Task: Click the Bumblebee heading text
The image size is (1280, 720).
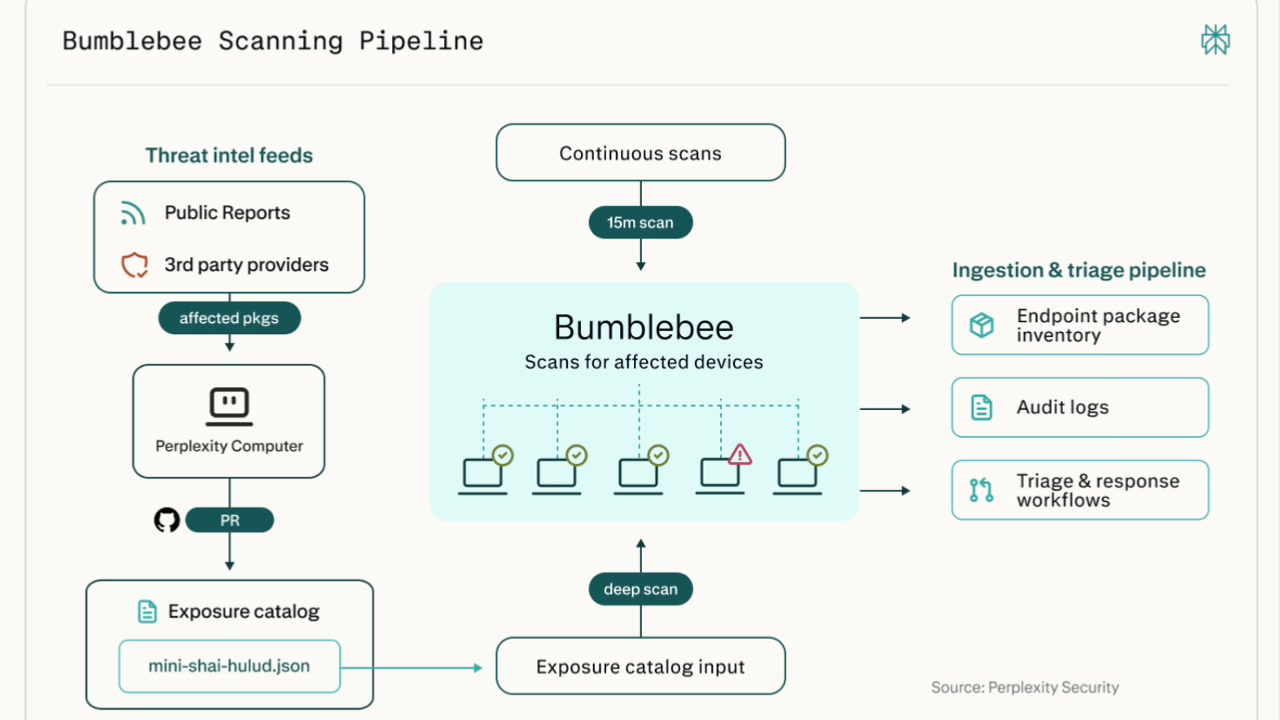Action: point(644,328)
